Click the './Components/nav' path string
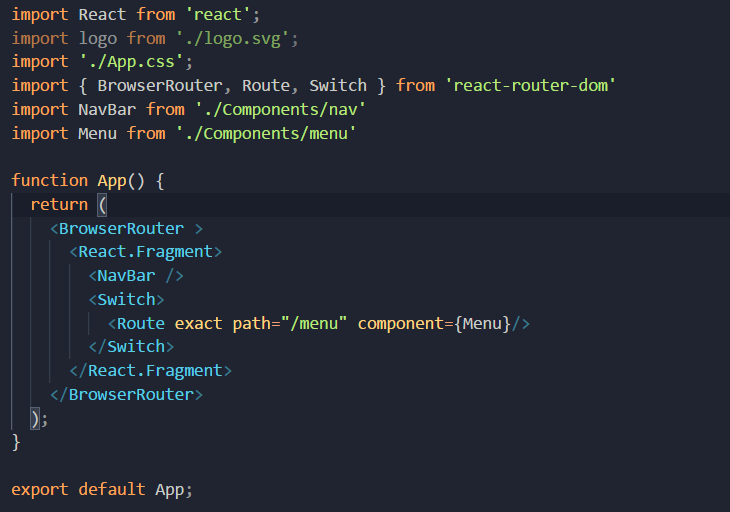The height and width of the screenshot is (512, 730). (281, 110)
